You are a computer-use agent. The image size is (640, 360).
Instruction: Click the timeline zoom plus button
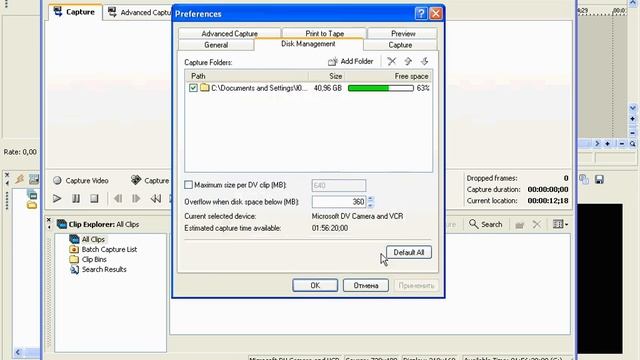pos(607,144)
